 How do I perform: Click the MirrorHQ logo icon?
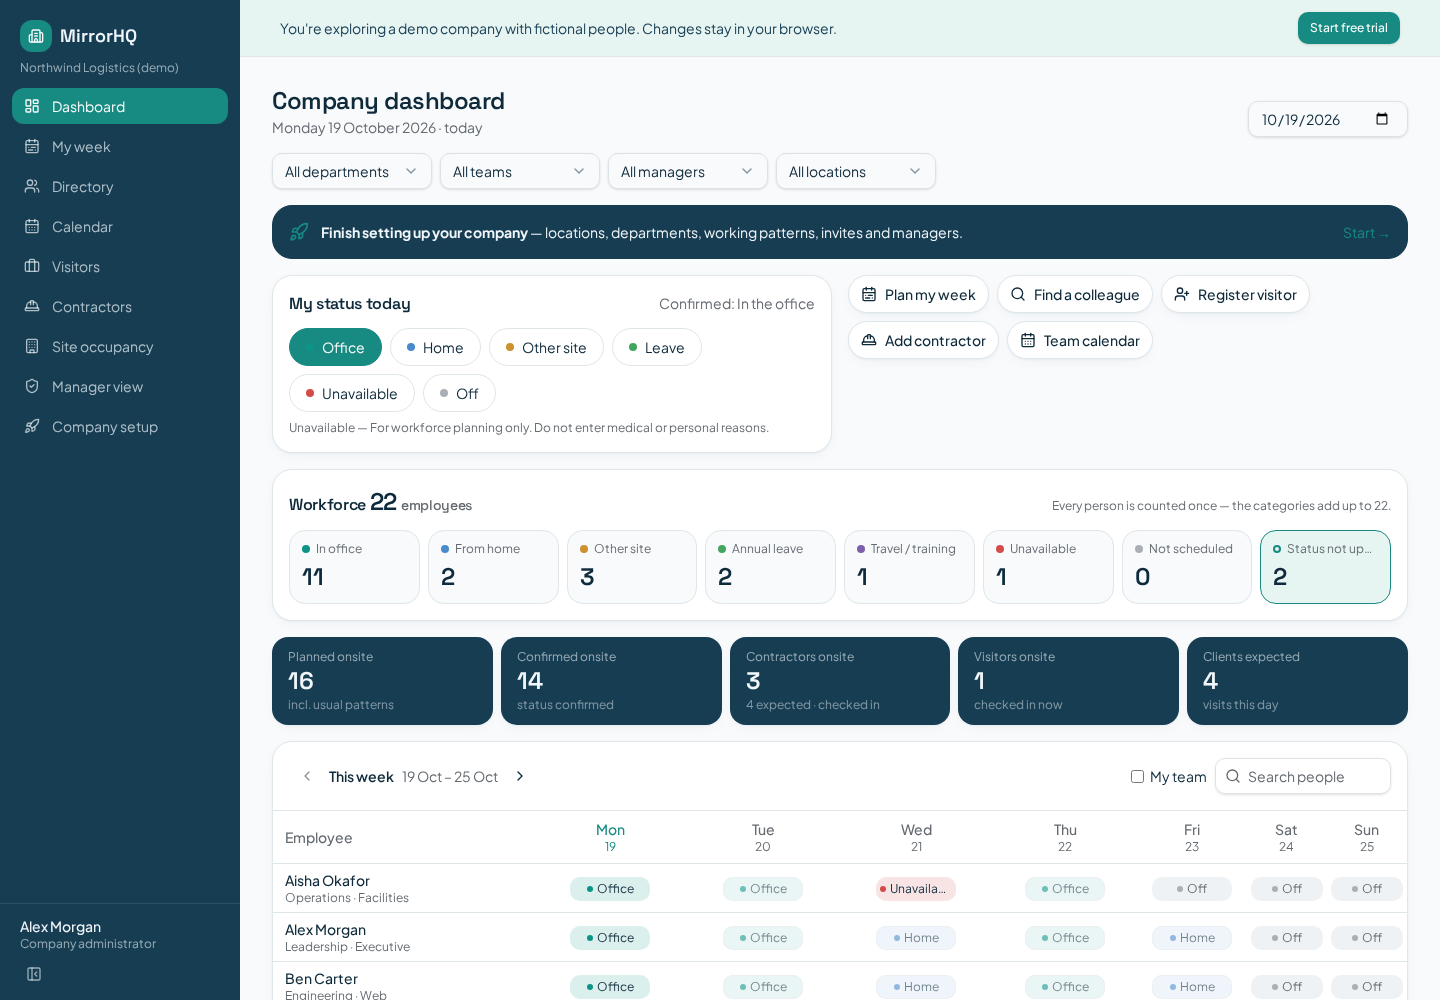tap(36, 36)
